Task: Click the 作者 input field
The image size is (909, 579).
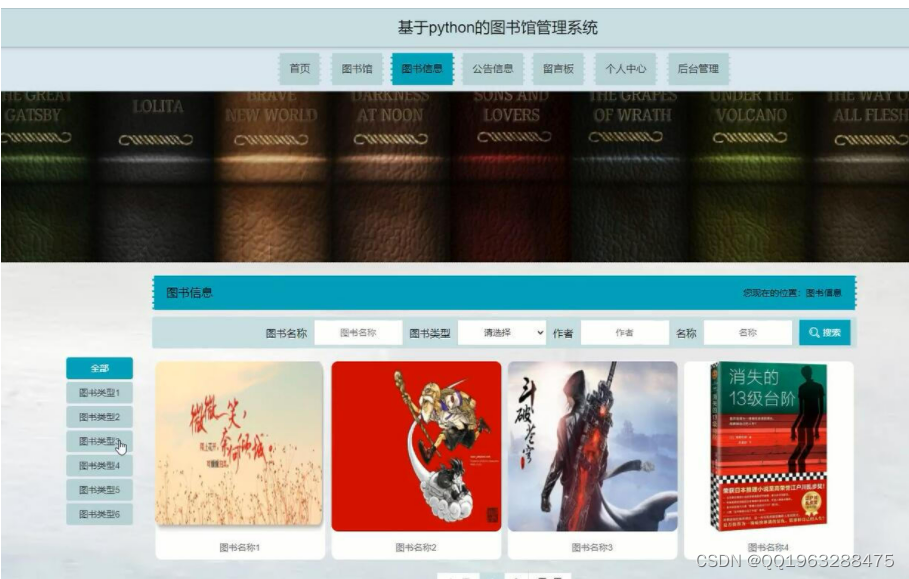Action: [628, 331]
